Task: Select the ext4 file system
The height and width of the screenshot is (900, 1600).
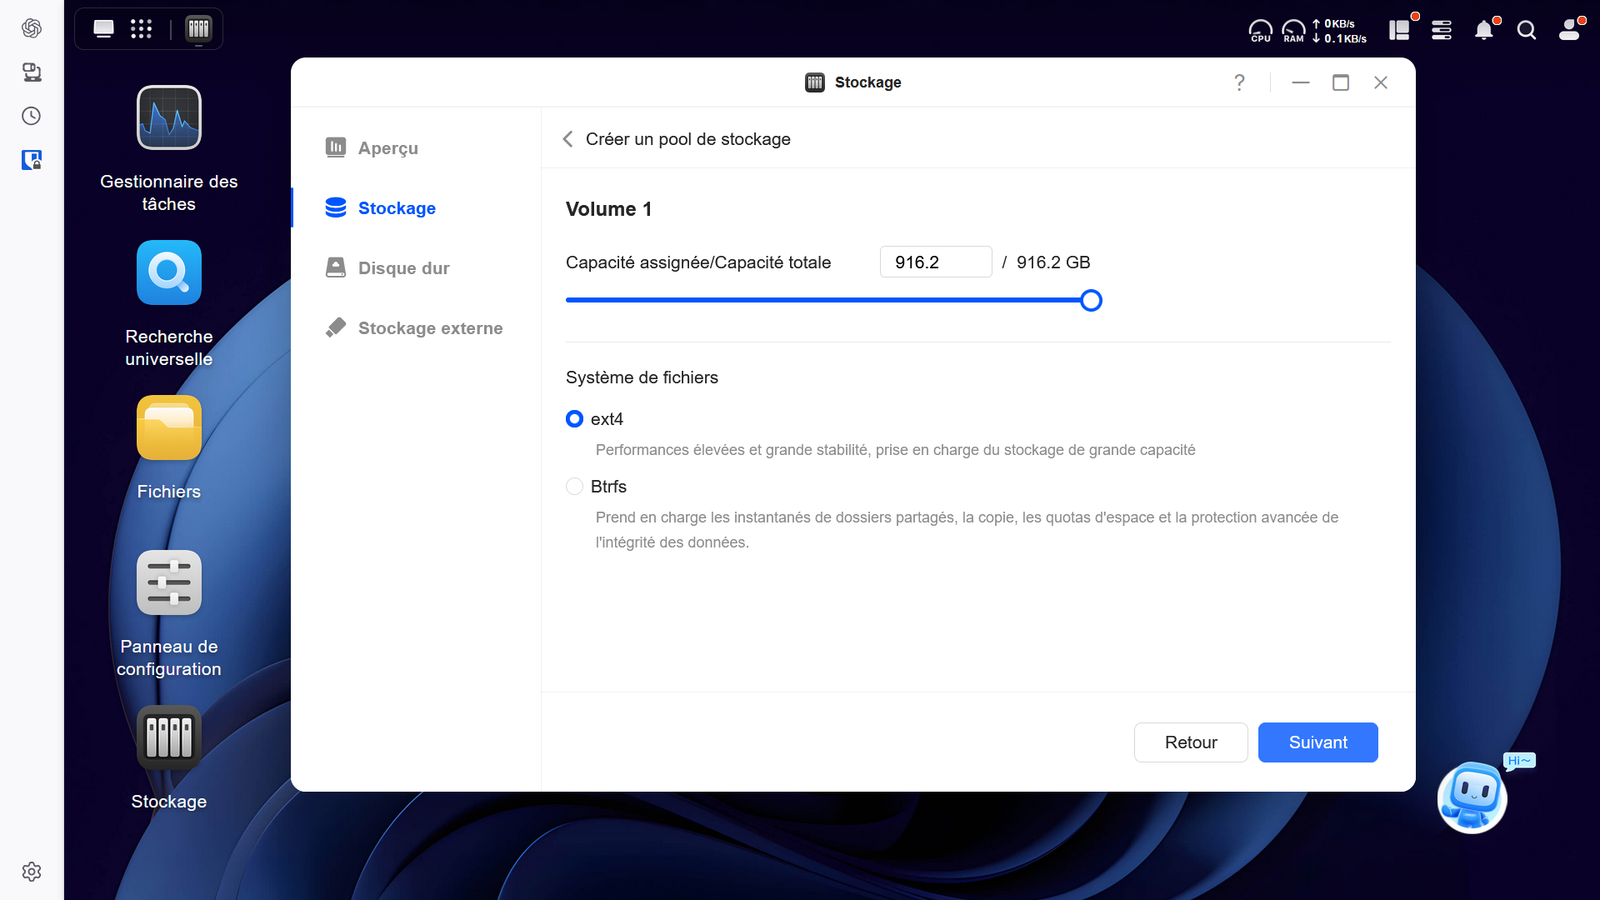Action: pyautogui.click(x=574, y=419)
